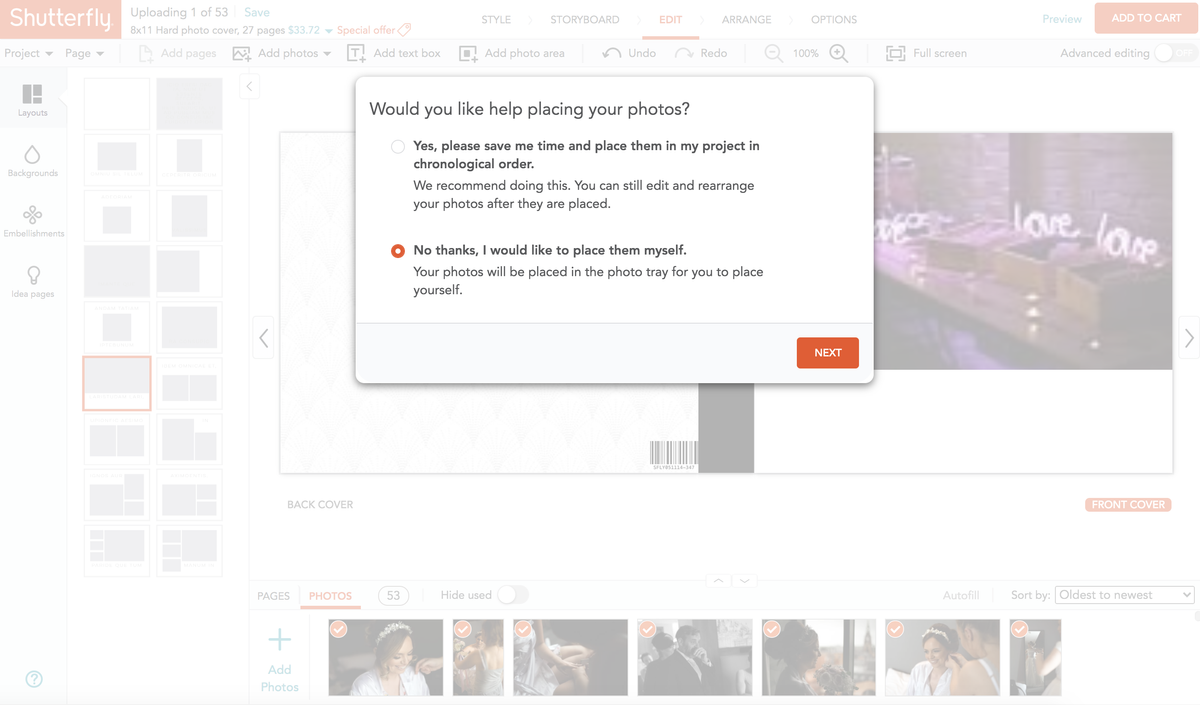Enable the Hide used switch
The width and height of the screenshot is (1200, 705).
(513, 594)
